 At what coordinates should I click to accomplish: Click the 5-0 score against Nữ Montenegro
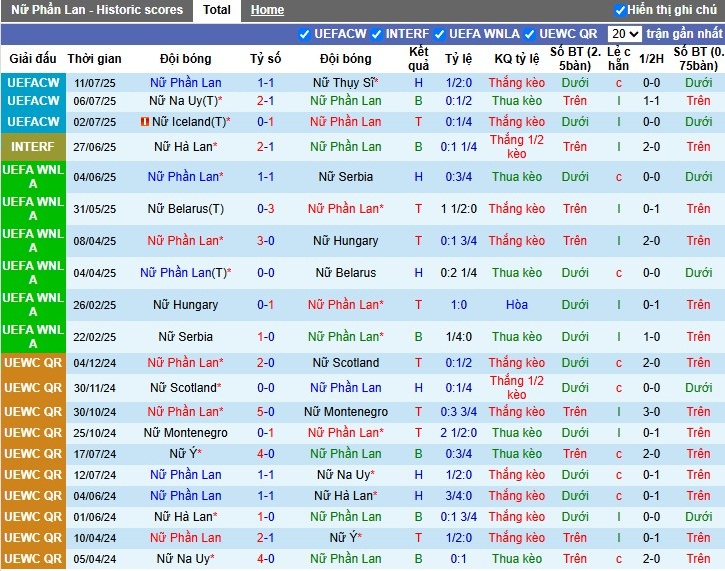coord(265,412)
